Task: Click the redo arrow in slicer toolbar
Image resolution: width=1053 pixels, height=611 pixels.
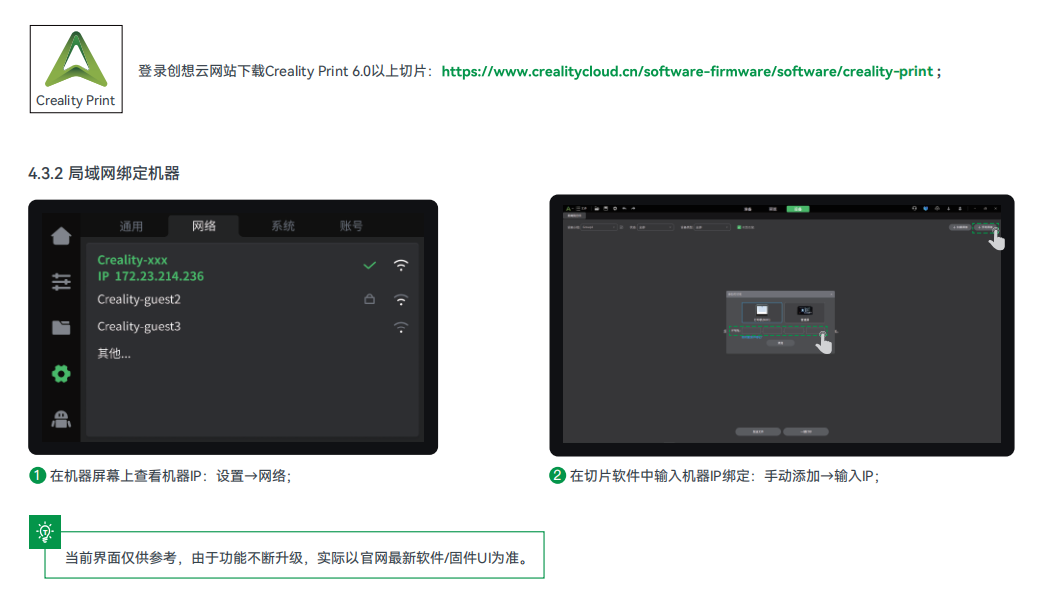Action: [x=633, y=209]
